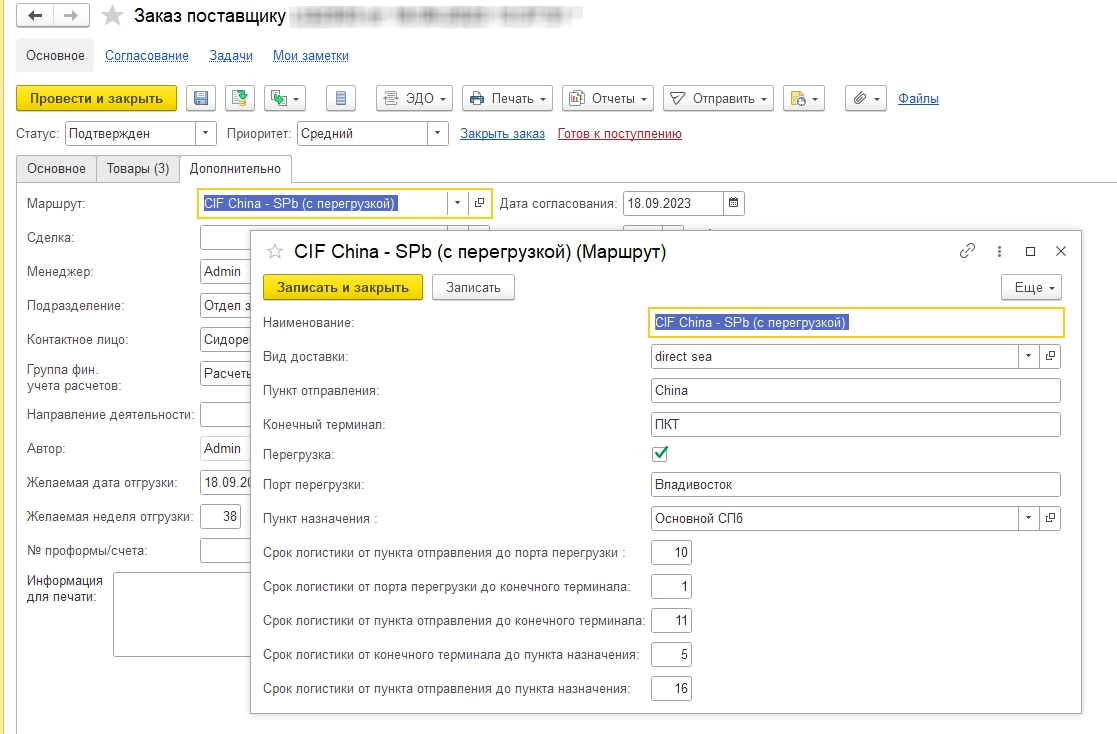Expand the Вид доставки dropdown arrow
This screenshot has width=1117, height=734.
(x=1028, y=356)
